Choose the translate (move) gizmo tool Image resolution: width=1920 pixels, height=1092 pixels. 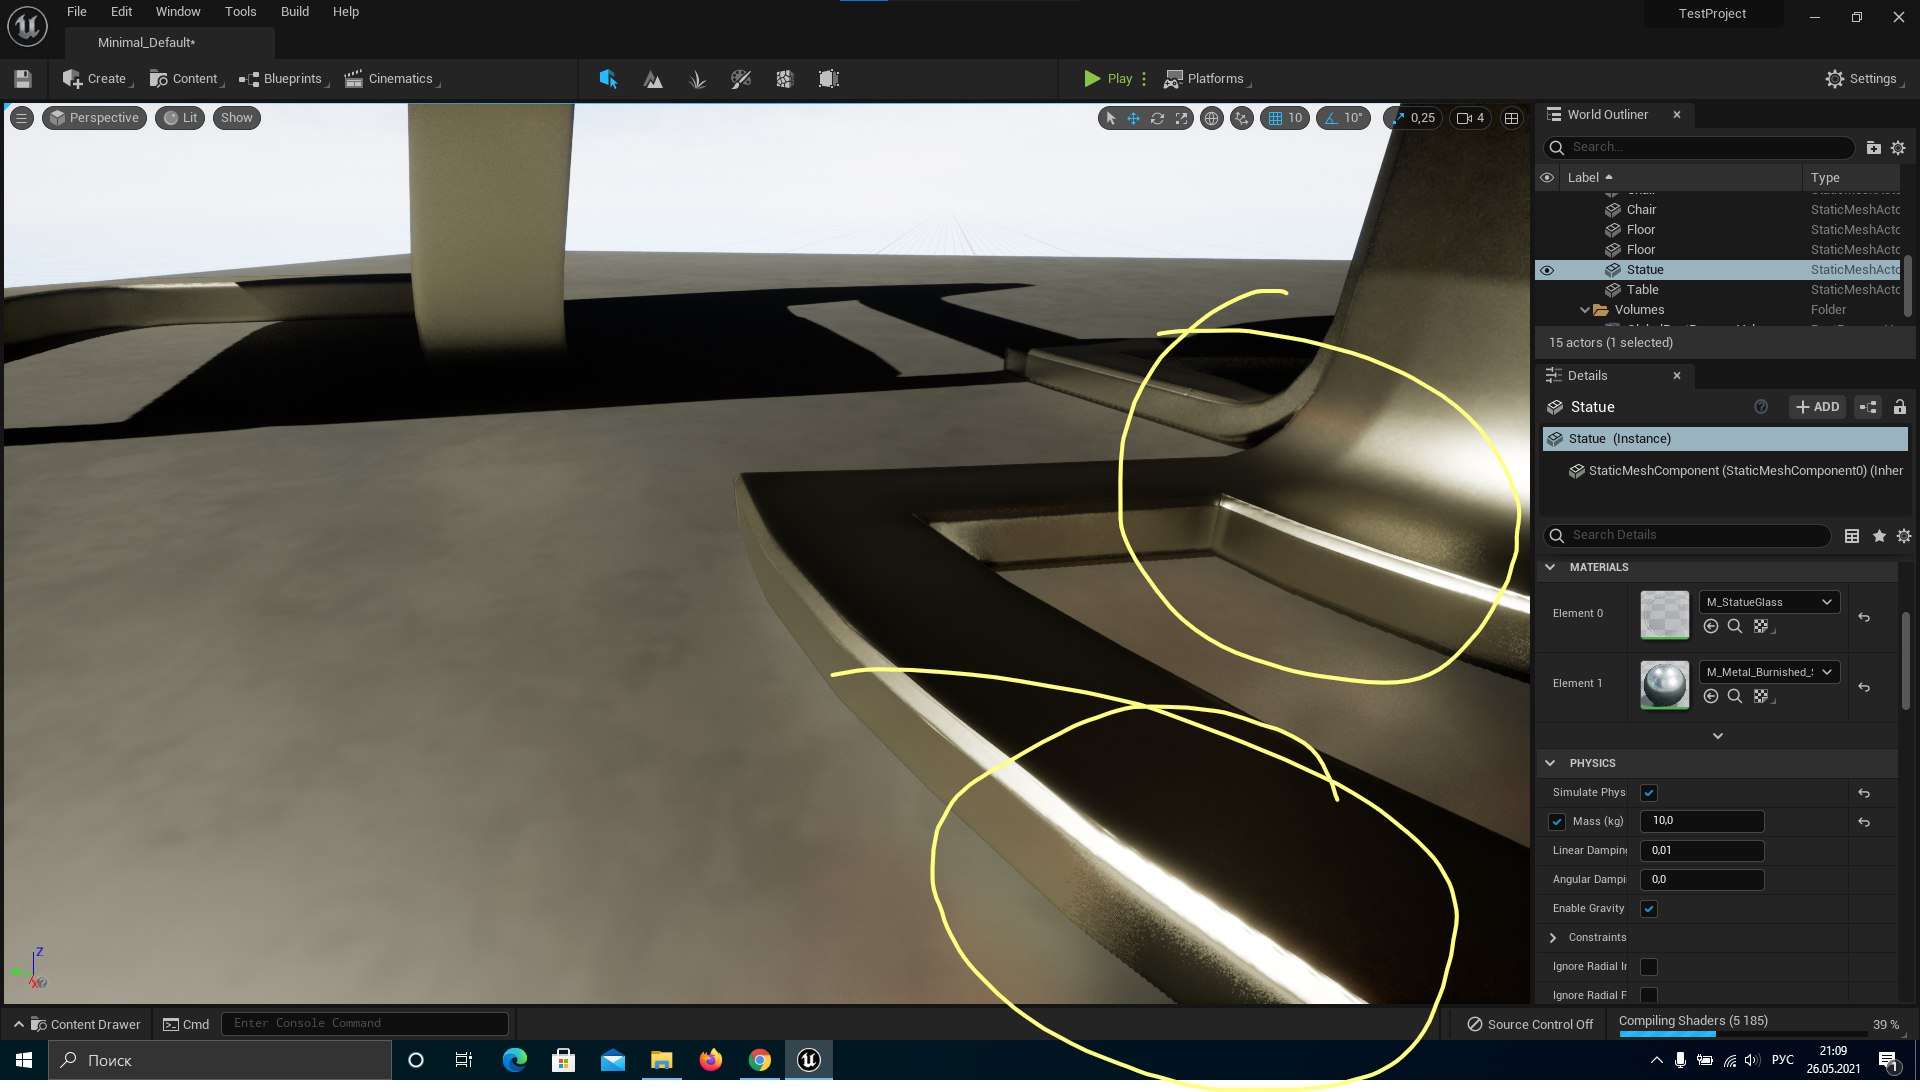coord(1133,118)
